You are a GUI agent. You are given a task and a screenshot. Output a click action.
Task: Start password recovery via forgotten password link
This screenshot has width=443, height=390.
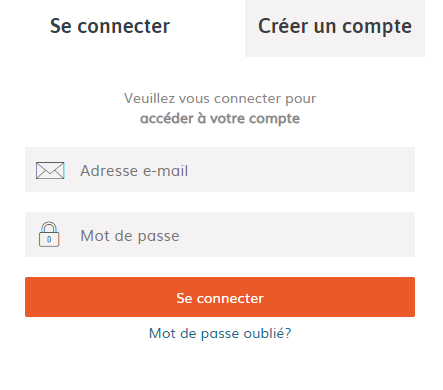pos(220,333)
